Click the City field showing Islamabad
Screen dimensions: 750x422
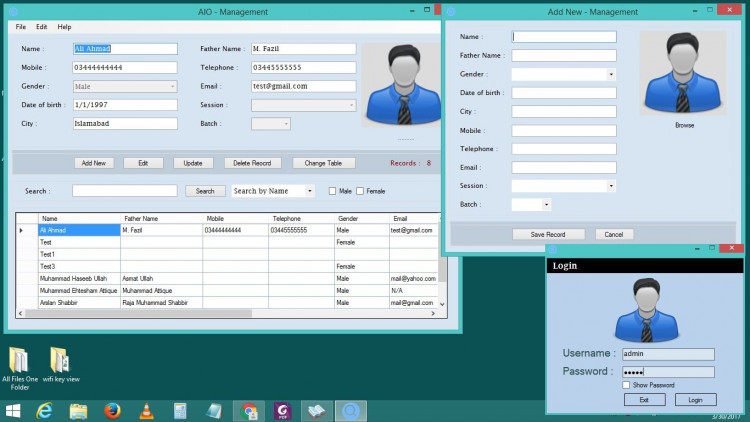click(x=125, y=123)
